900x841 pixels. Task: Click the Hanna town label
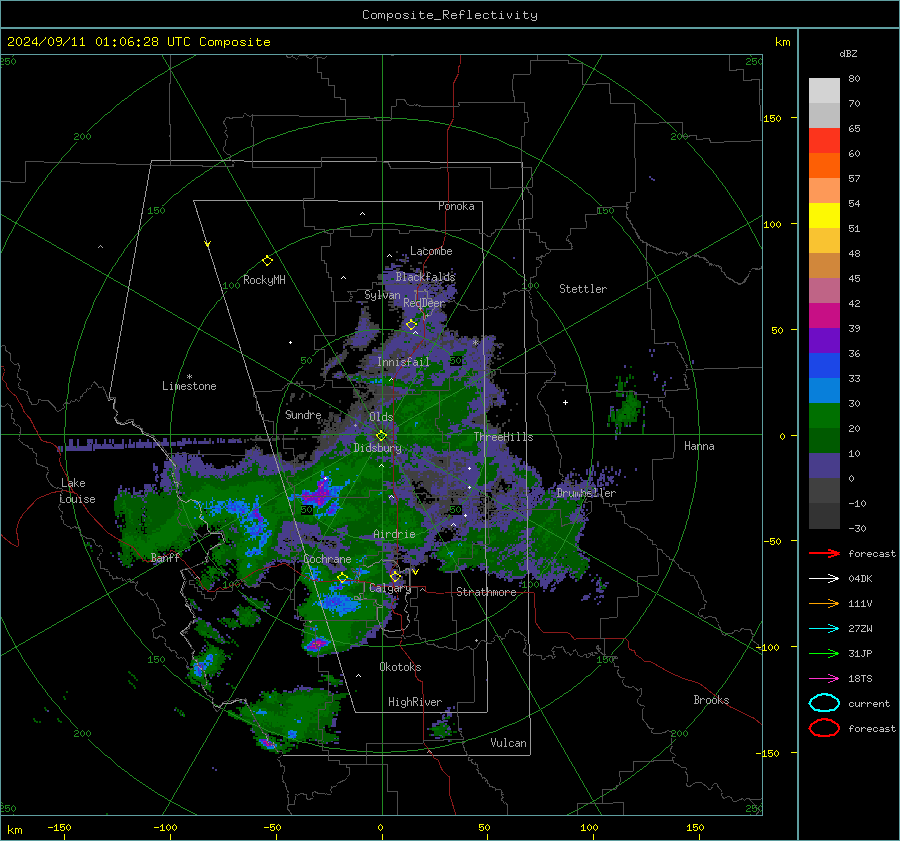pyautogui.click(x=699, y=446)
